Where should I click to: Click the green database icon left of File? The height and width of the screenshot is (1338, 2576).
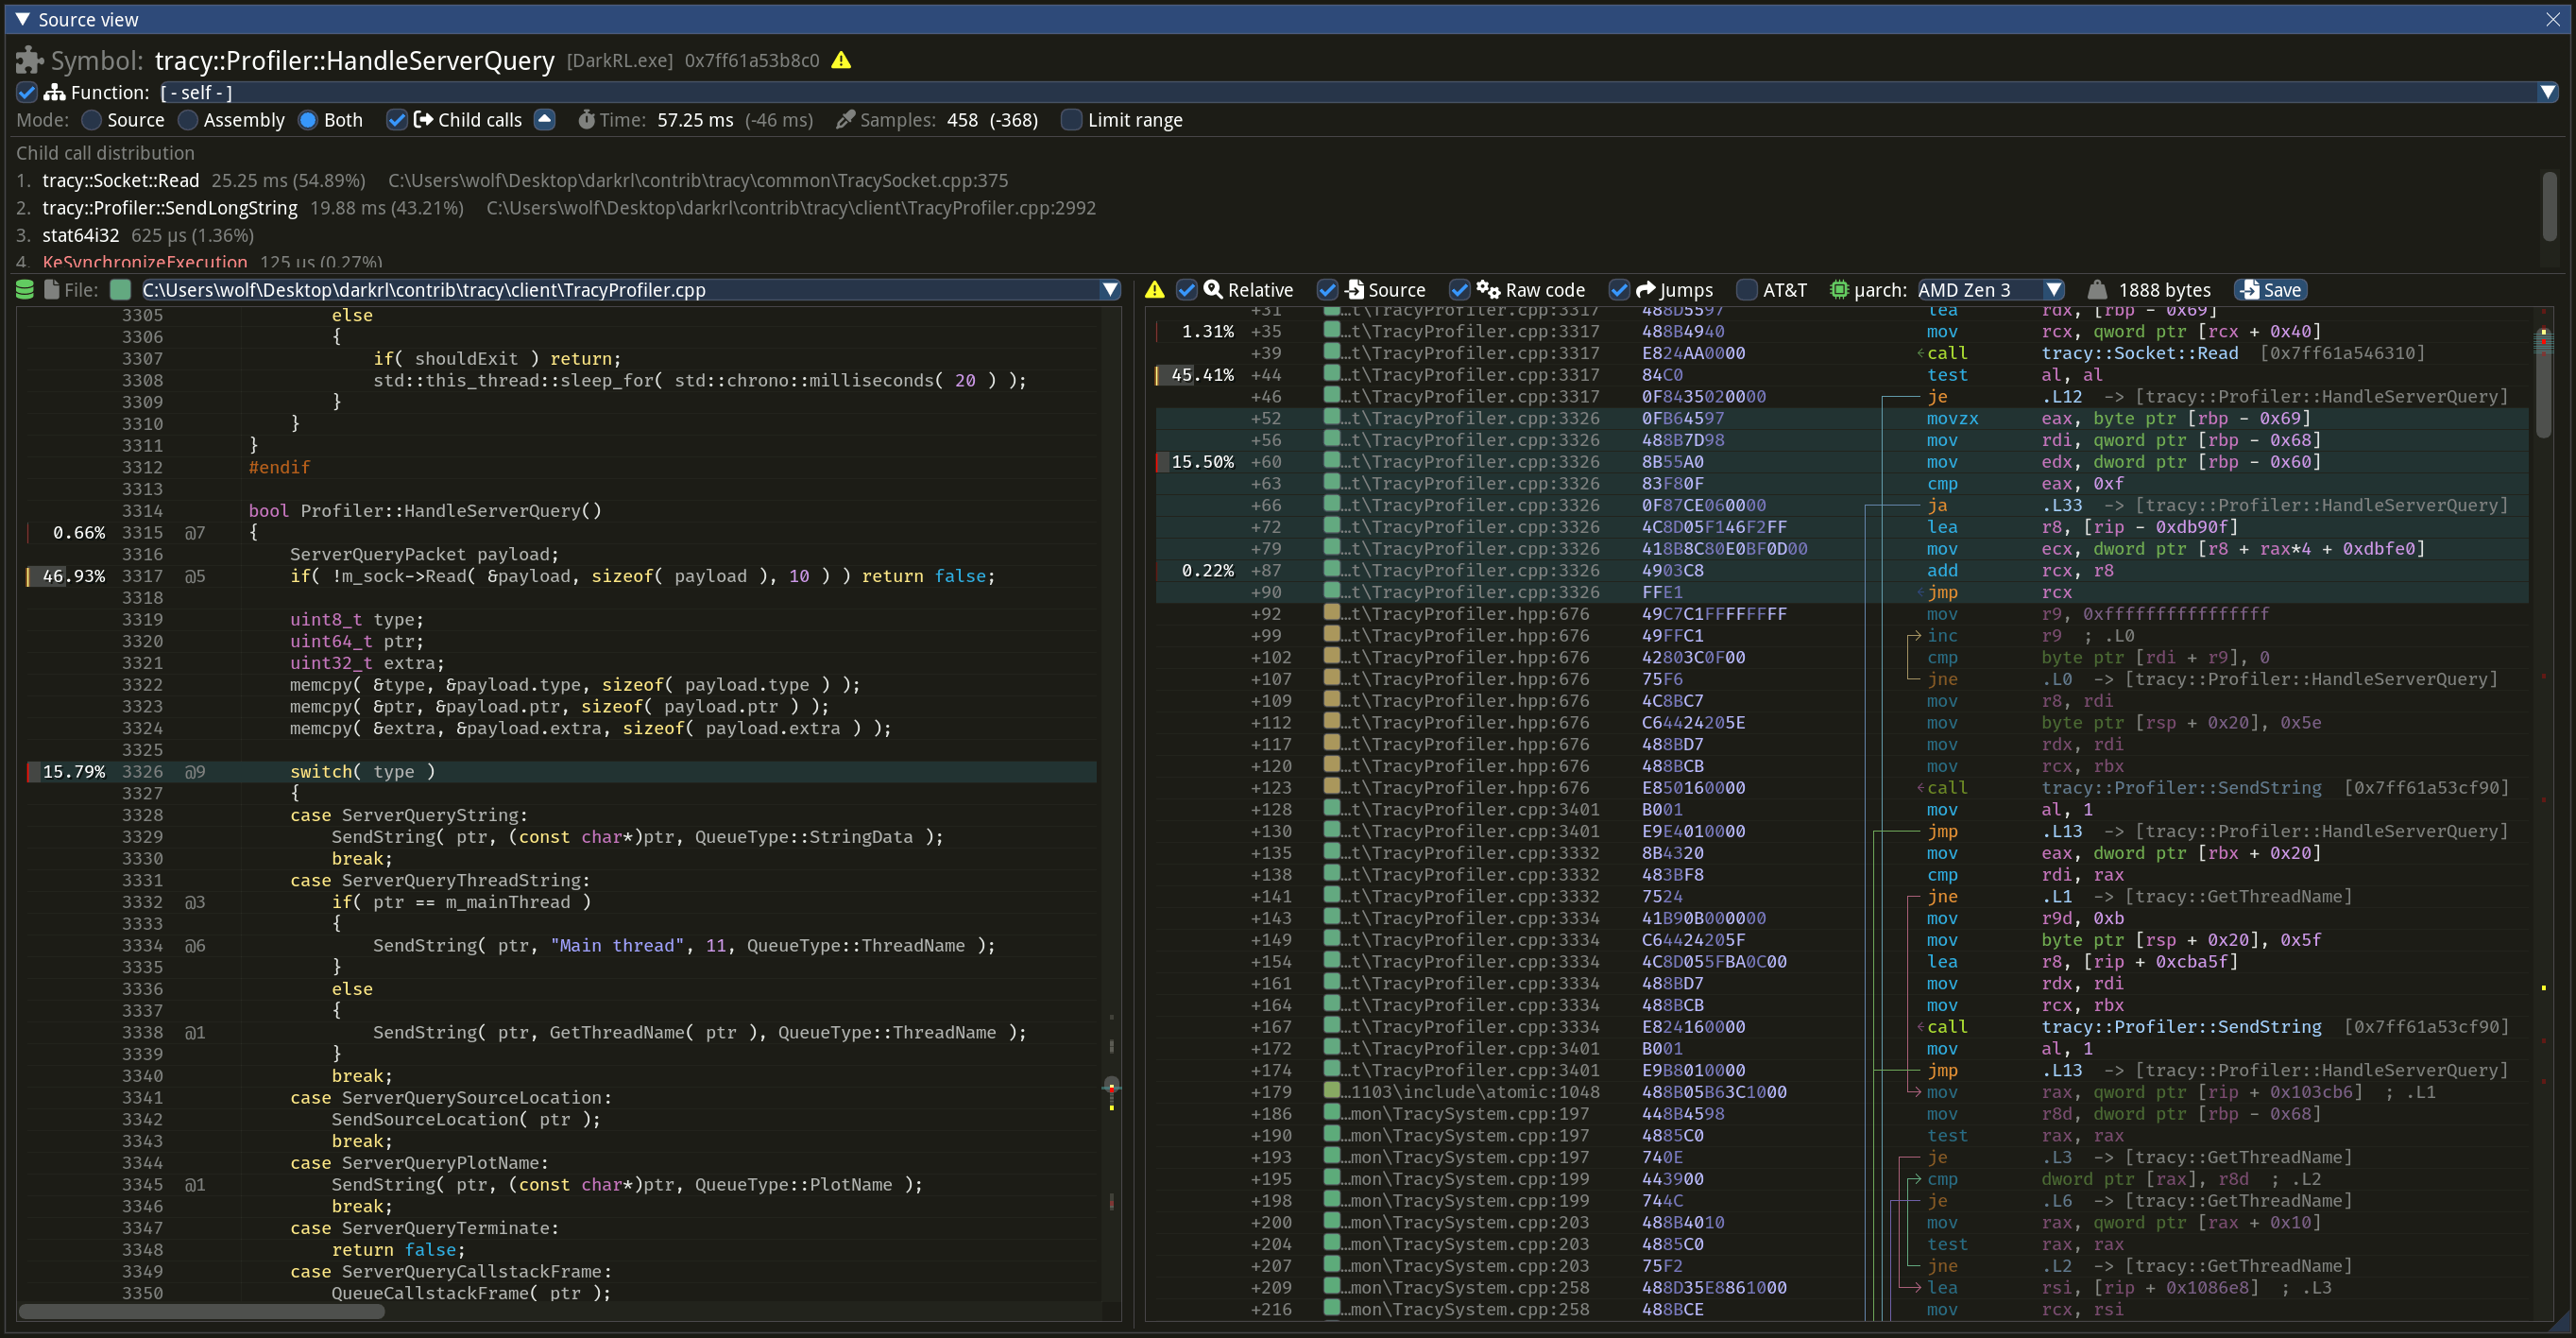[x=25, y=290]
